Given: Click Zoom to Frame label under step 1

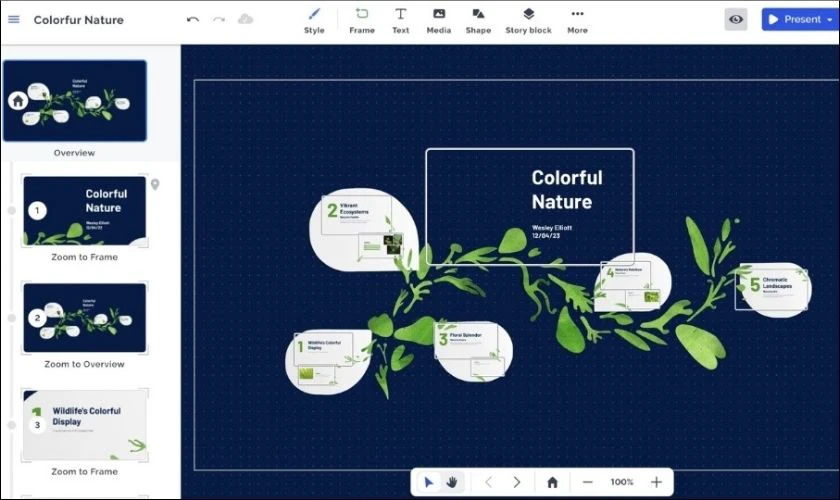Looking at the screenshot, I should 85,257.
